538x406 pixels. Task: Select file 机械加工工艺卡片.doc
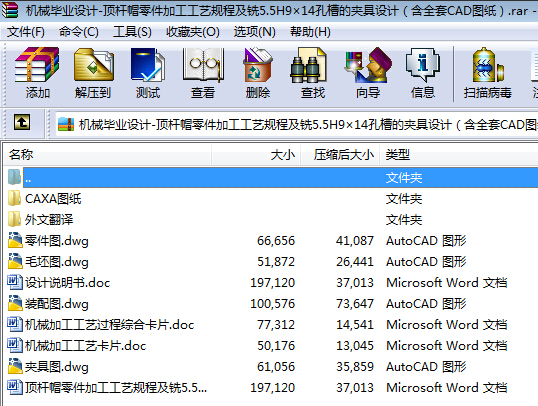click(x=85, y=346)
